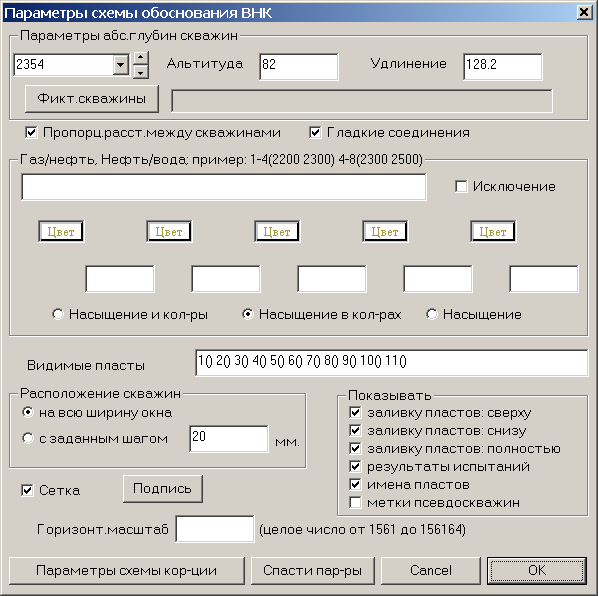Click the Подпись button
The height and width of the screenshot is (596, 598).
(162, 488)
